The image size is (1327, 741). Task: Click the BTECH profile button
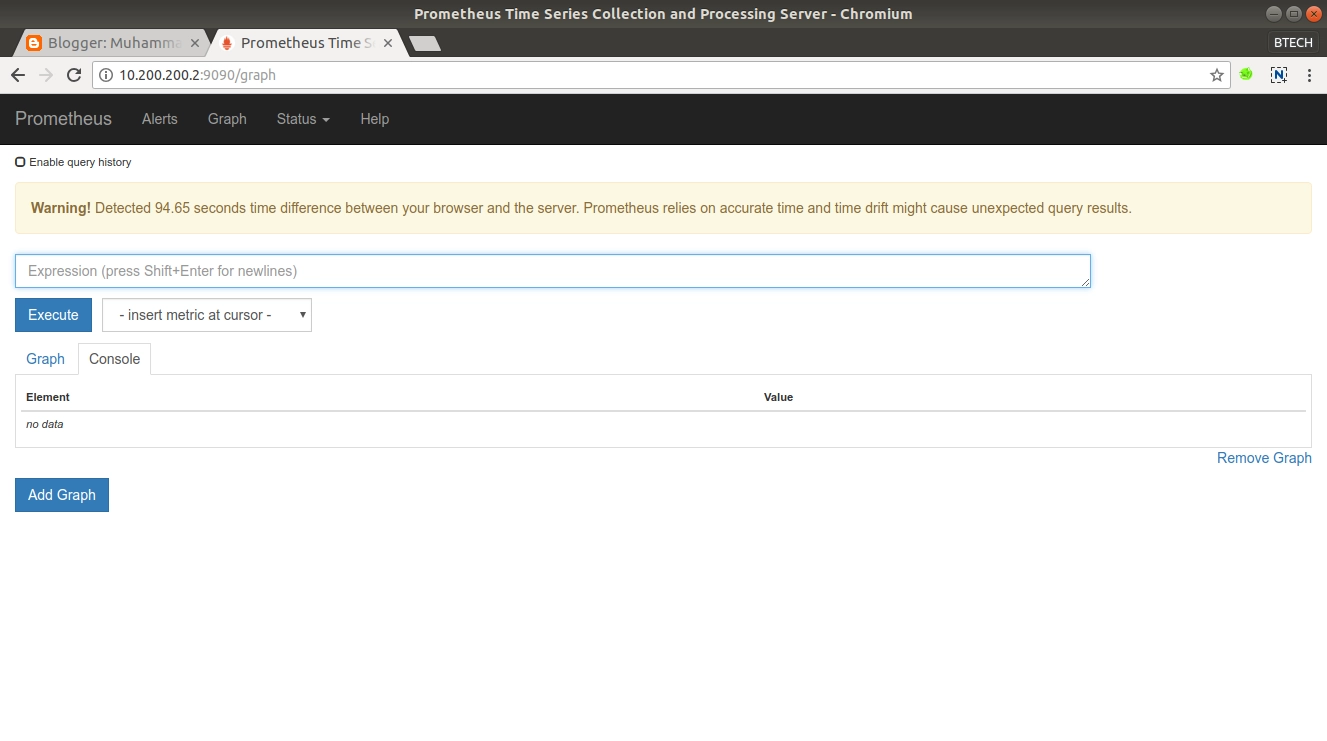point(1293,43)
